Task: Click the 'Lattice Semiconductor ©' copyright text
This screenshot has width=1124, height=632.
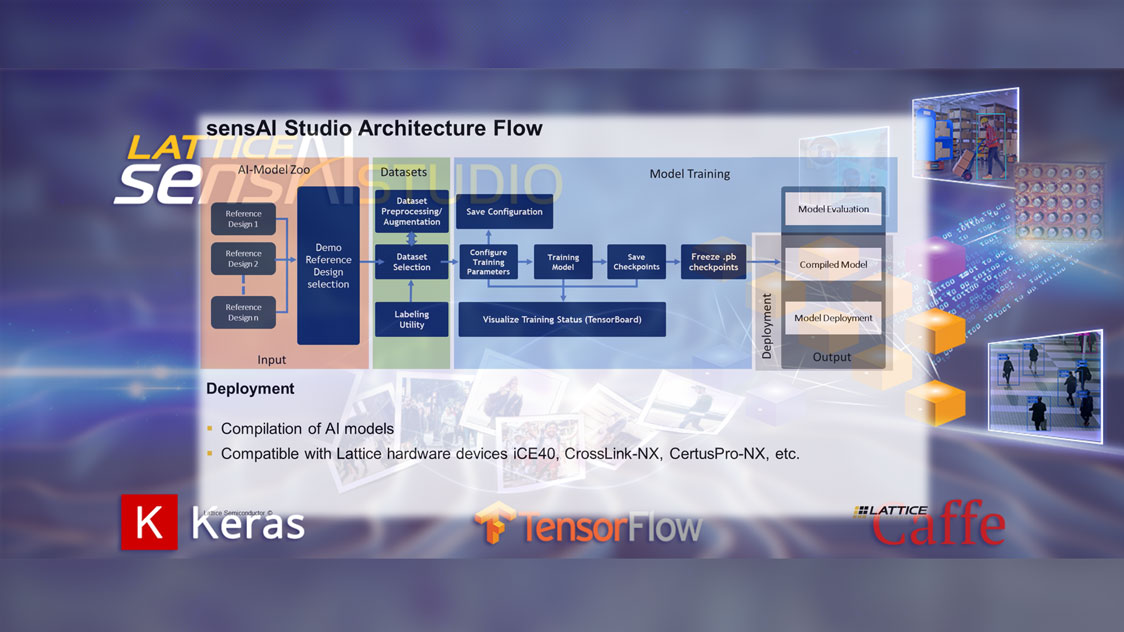Action: coord(238,513)
